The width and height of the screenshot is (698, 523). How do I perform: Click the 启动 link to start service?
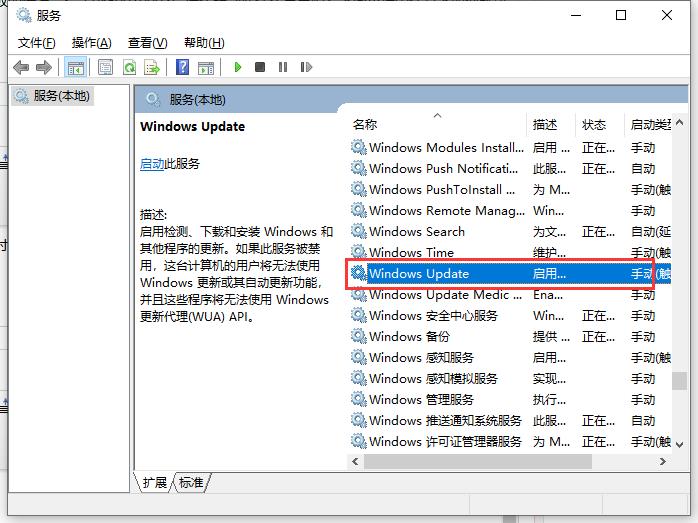(152, 164)
